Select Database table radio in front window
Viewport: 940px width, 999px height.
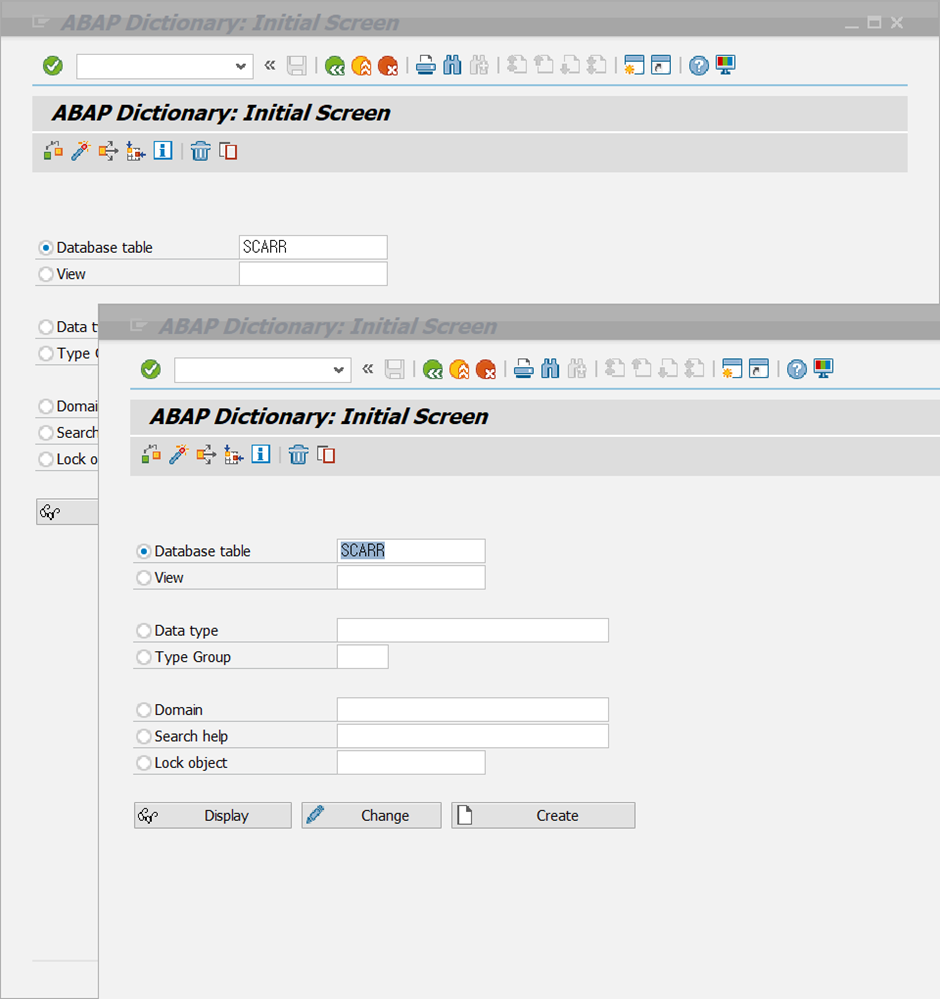point(144,551)
